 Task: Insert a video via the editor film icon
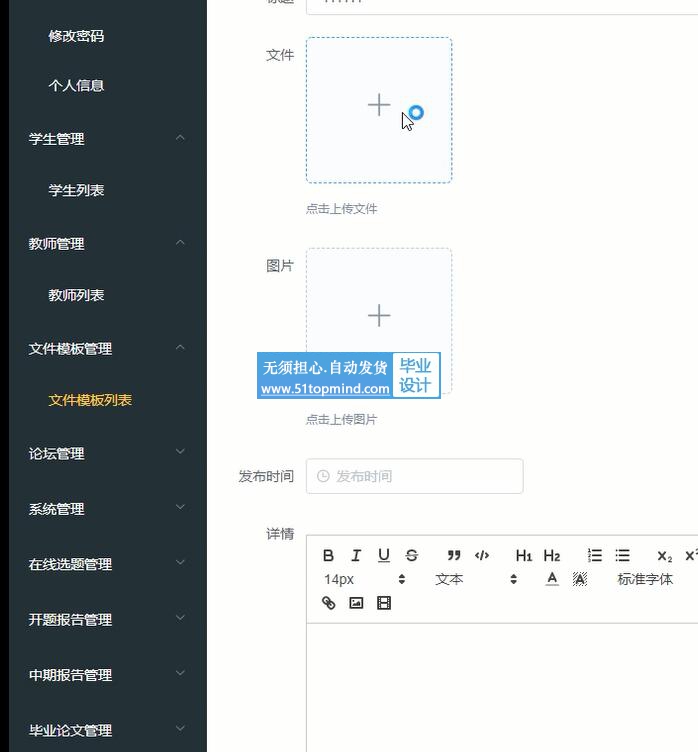click(x=384, y=603)
